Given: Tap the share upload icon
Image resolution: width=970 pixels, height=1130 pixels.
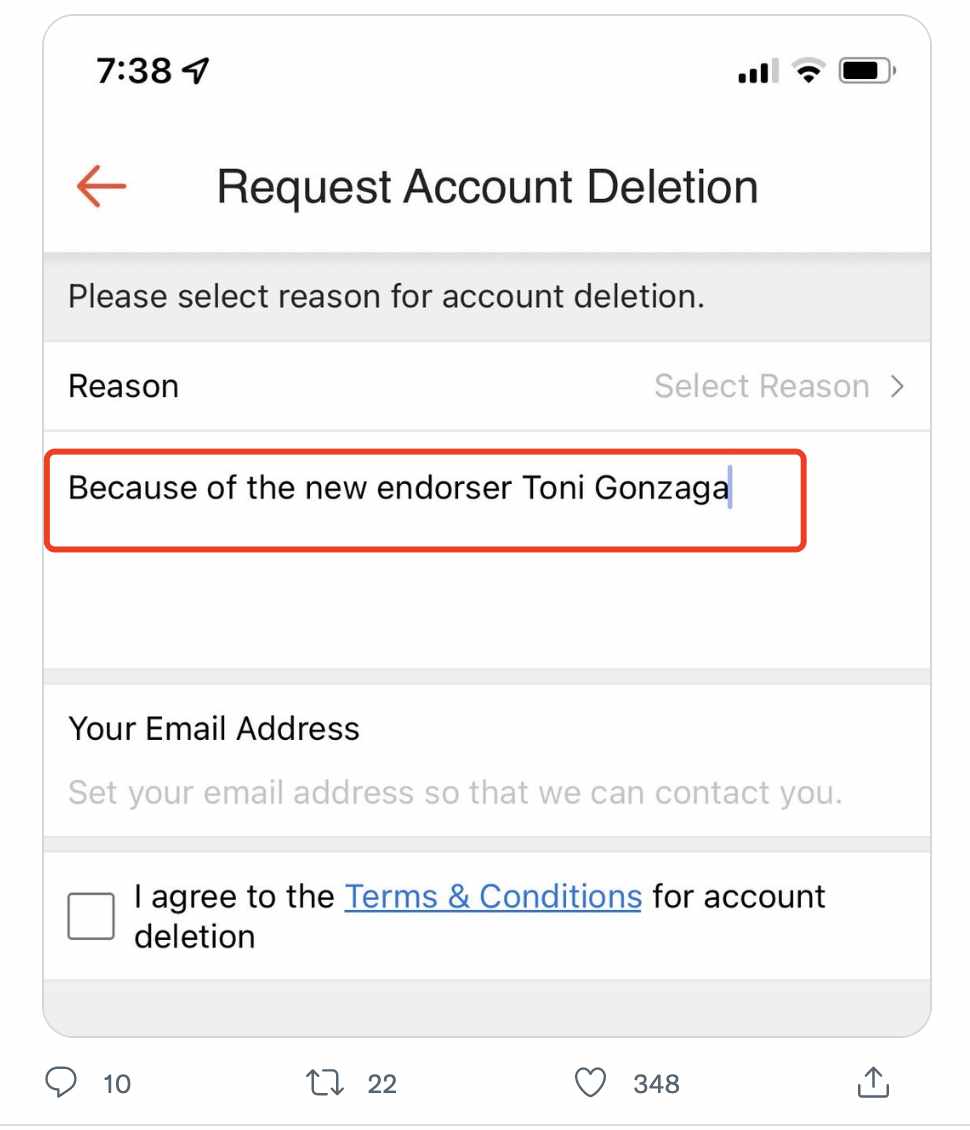Looking at the screenshot, I should 873,1082.
